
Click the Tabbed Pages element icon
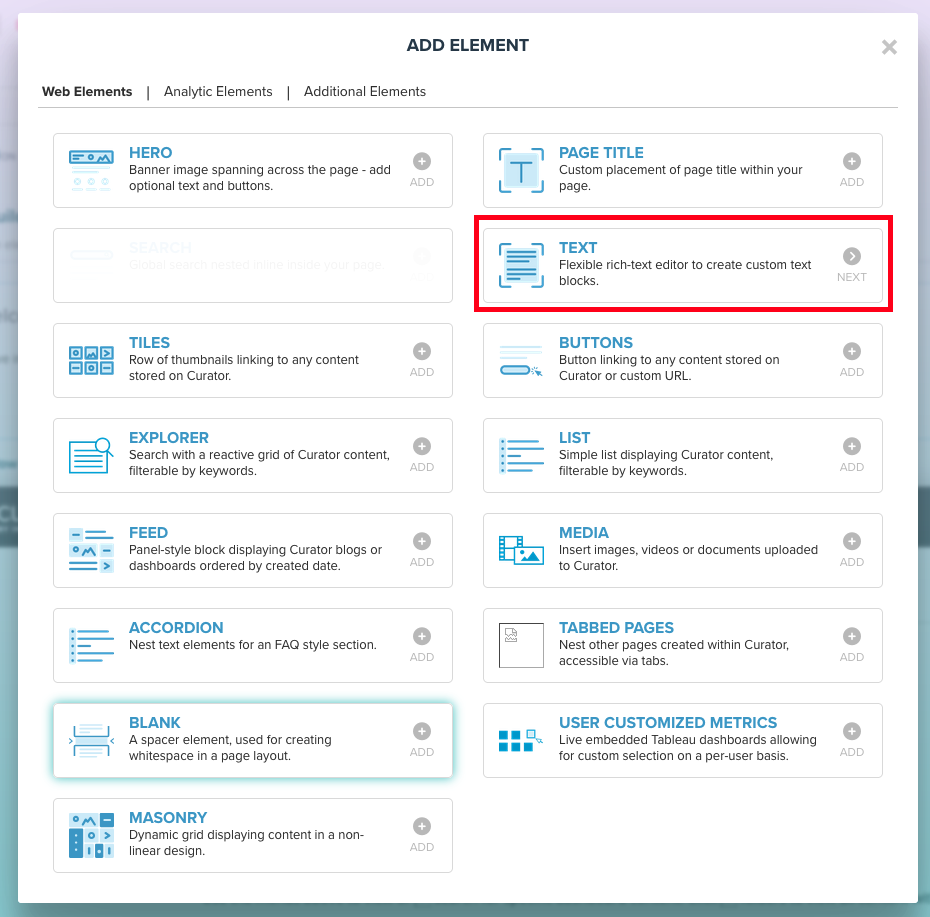click(x=521, y=645)
